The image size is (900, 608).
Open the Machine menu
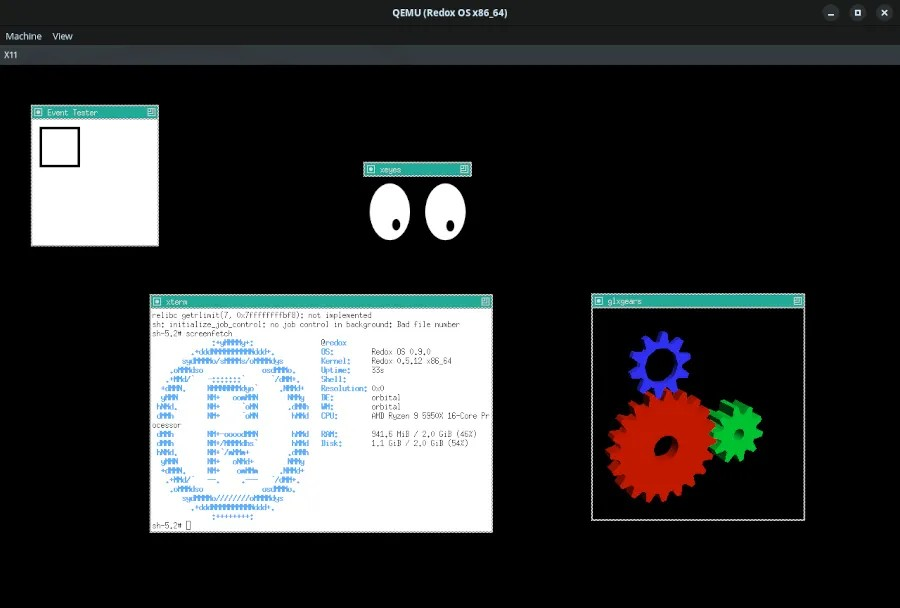click(x=23, y=36)
